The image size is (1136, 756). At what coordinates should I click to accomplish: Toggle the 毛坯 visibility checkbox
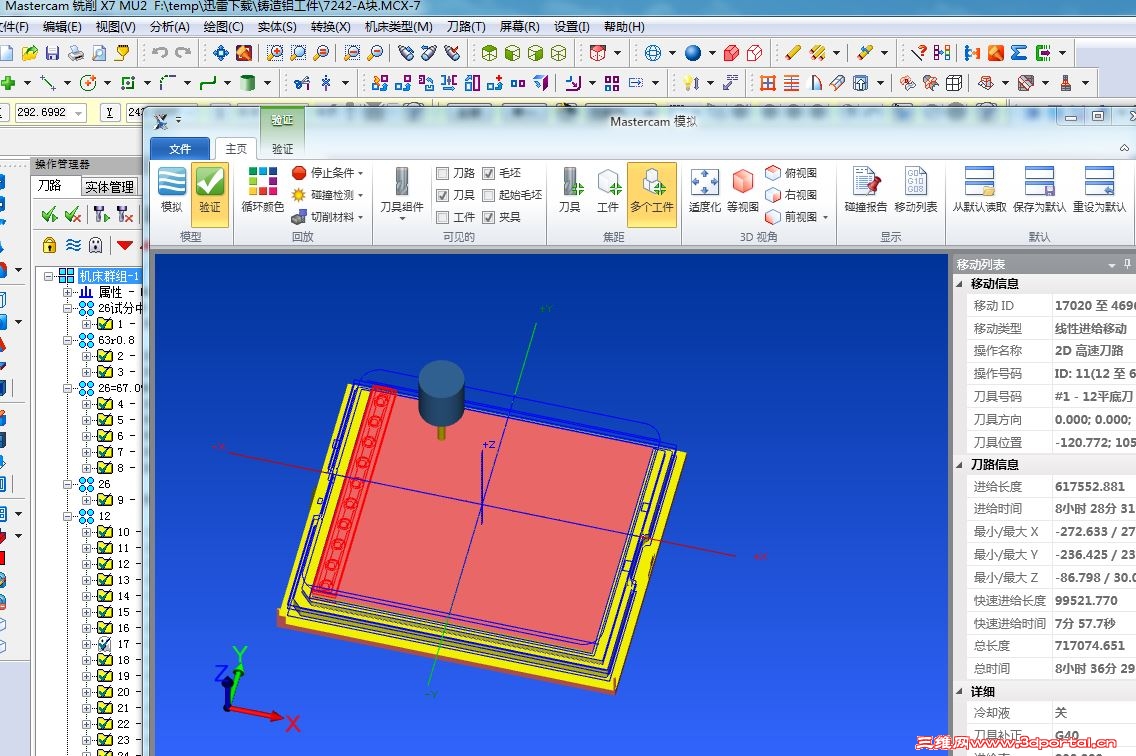coord(488,173)
